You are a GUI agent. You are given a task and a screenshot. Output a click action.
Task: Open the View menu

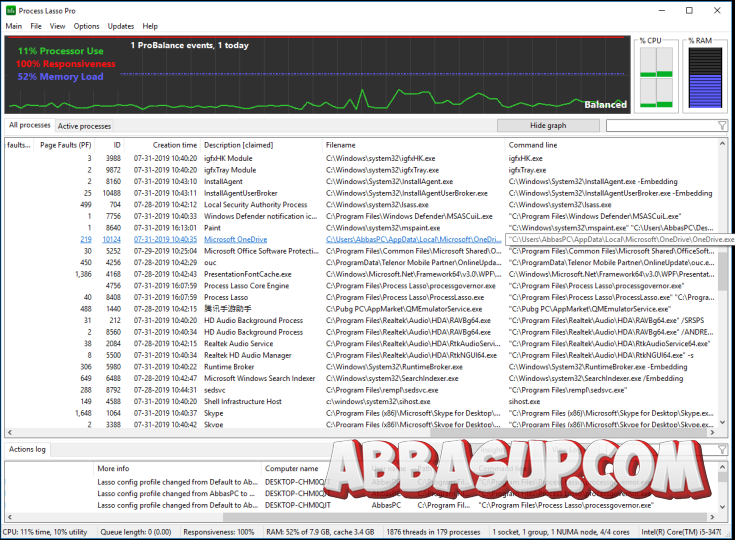click(57, 26)
